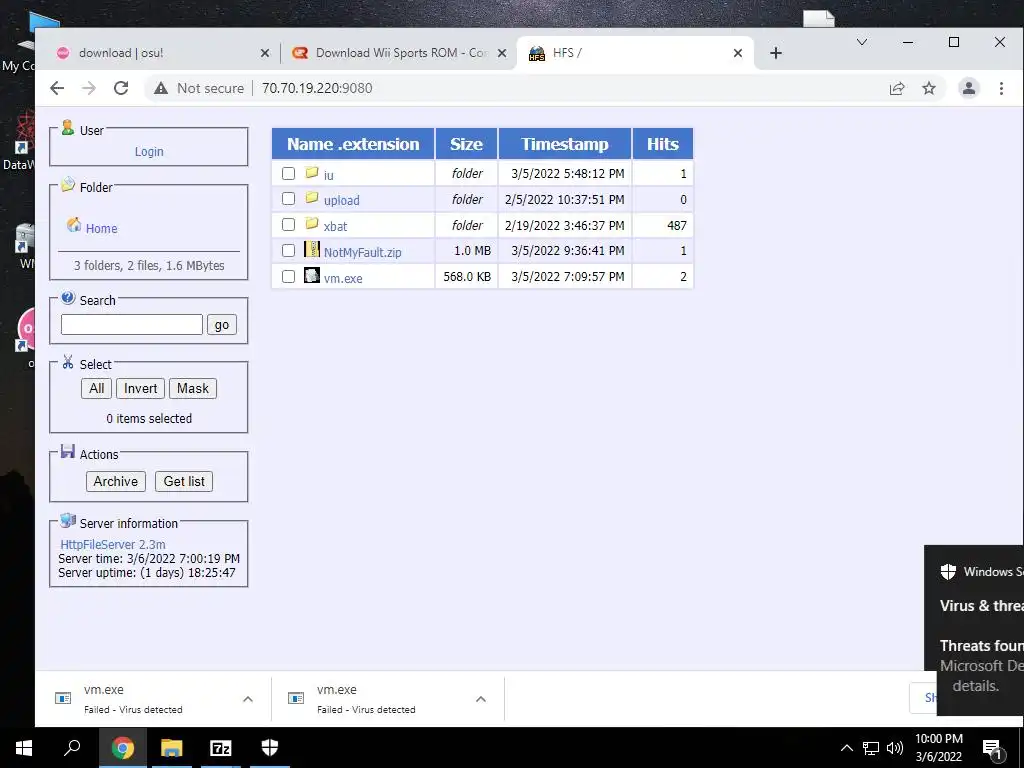Sort by Hits column header
Image resolution: width=1024 pixels, height=768 pixels.
[663, 144]
